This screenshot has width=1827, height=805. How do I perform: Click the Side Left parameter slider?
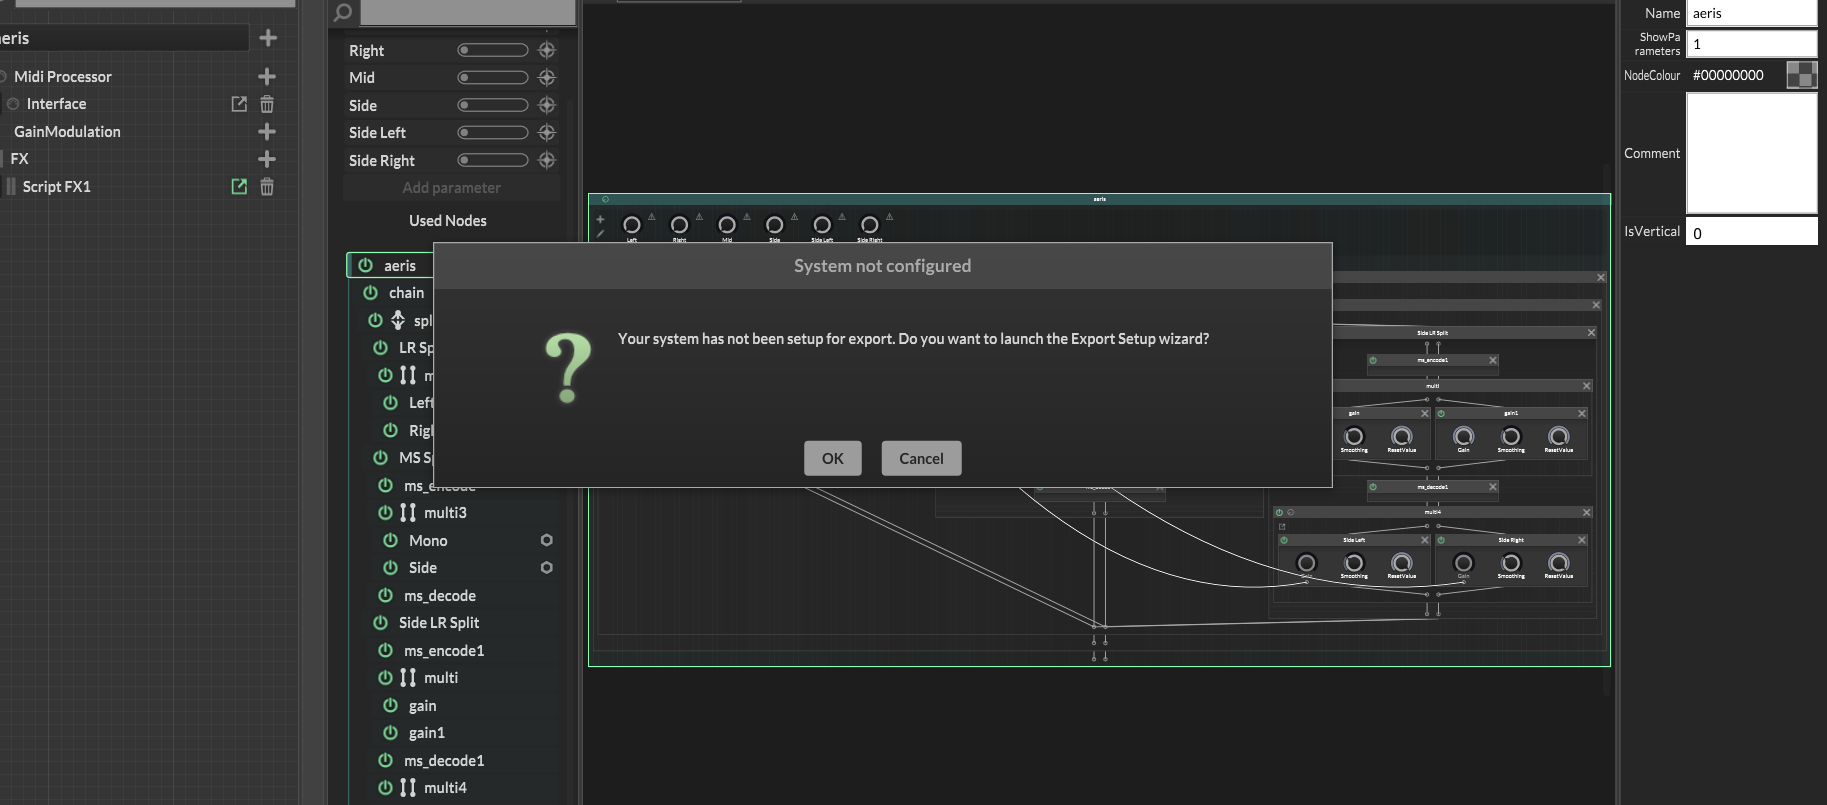[493, 132]
